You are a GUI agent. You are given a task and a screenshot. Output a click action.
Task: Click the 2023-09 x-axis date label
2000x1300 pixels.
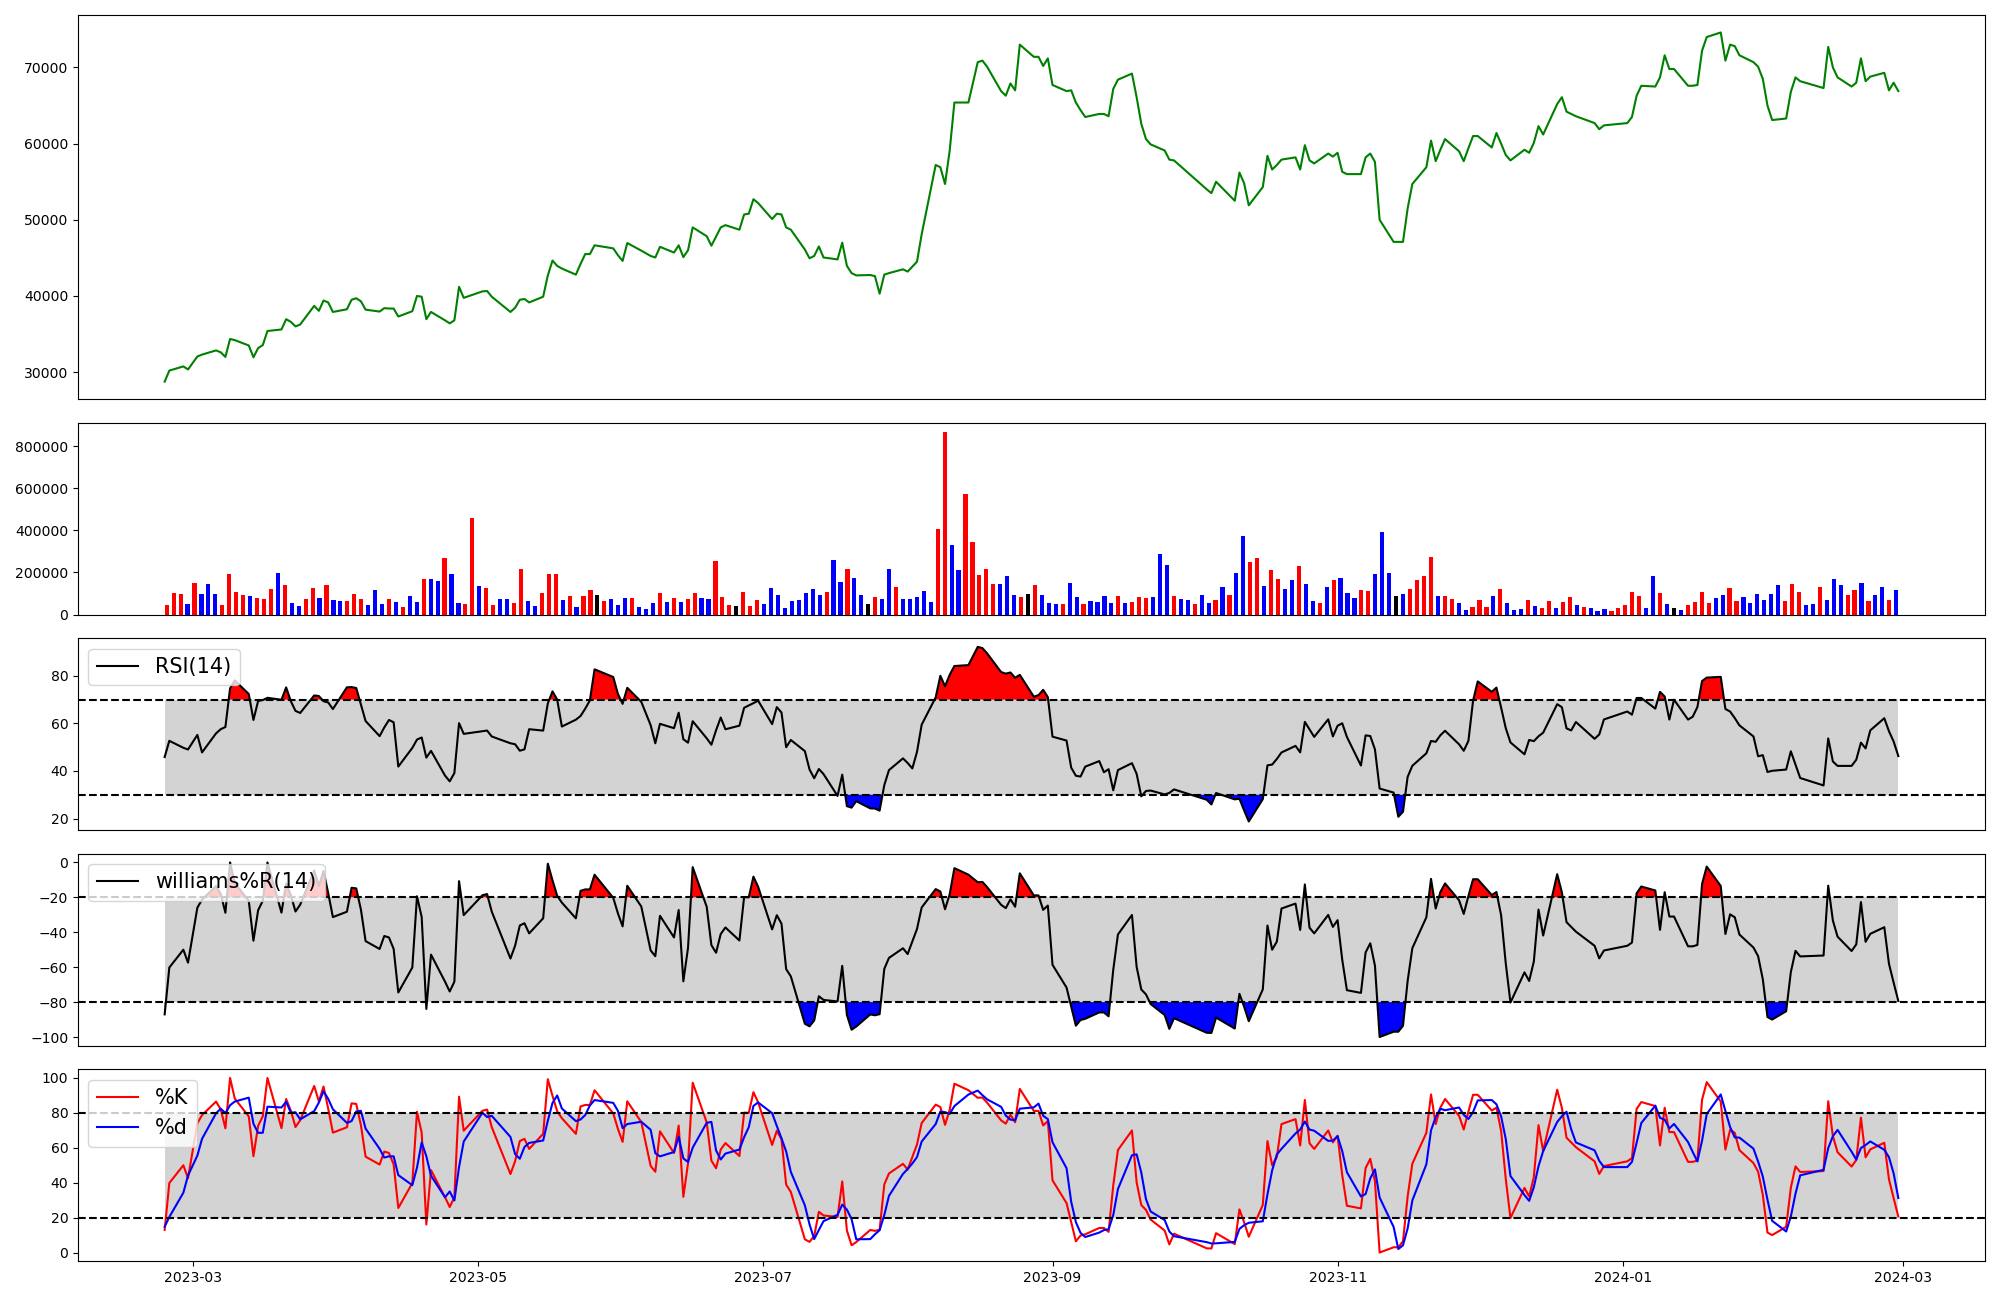tap(1052, 1277)
